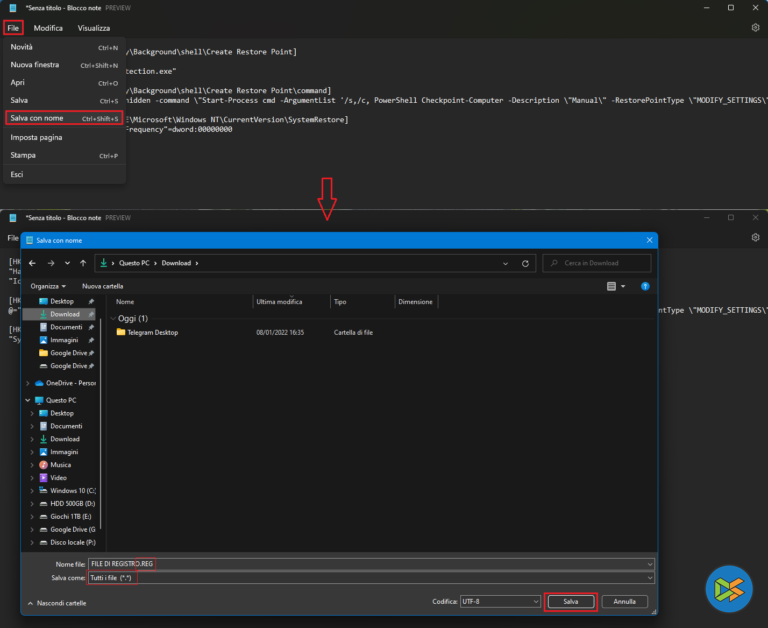The image size is (768, 628).
Task: Click the refresh button in the address bar
Action: coord(527,263)
